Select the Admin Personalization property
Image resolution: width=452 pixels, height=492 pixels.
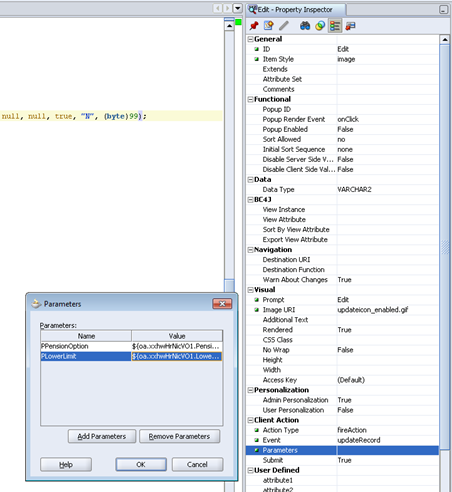[295, 400]
